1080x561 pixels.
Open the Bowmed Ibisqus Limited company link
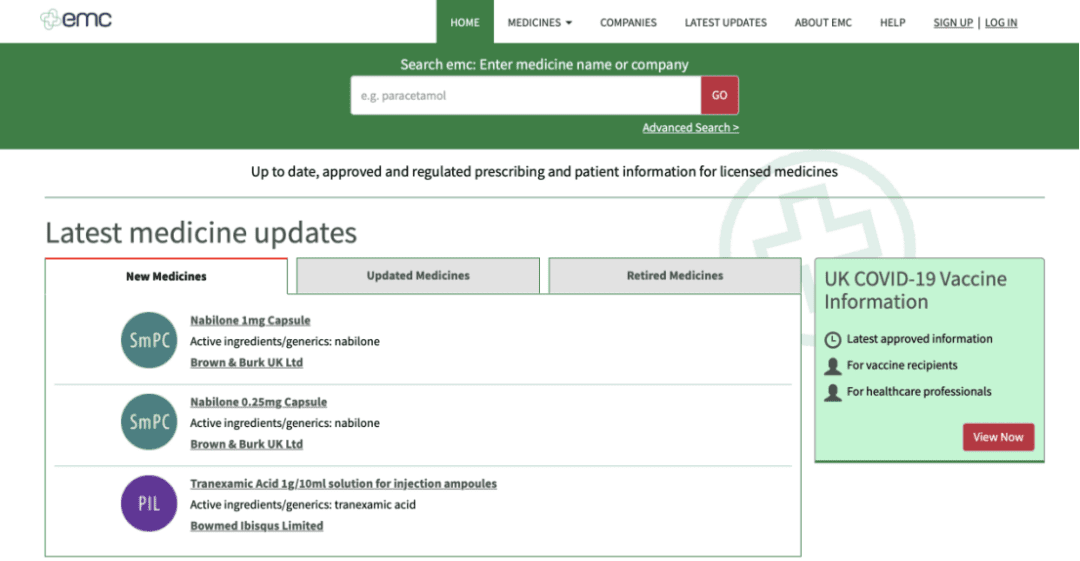tap(256, 525)
